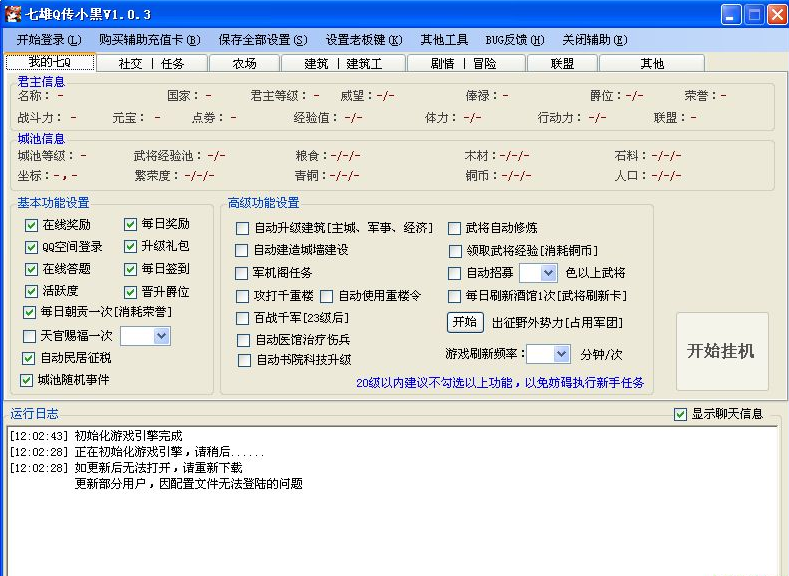
Task: Enable 攻打千重楼 checkbox
Action: coord(243,296)
